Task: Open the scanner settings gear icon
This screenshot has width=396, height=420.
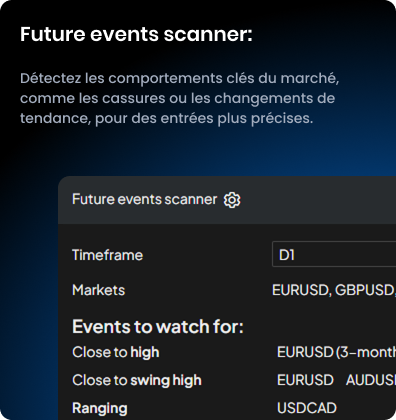Action: tap(232, 200)
